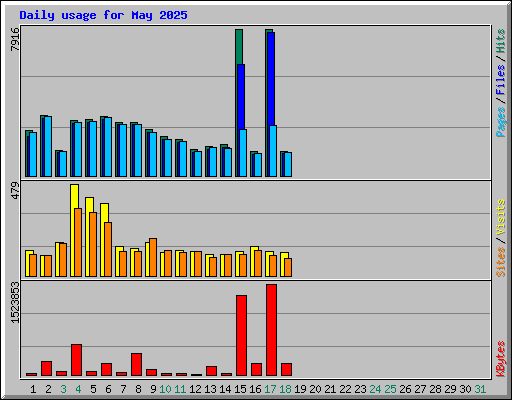Select day 29 on the x-axis
Viewport: 512px width, 400px height.
point(450,389)
